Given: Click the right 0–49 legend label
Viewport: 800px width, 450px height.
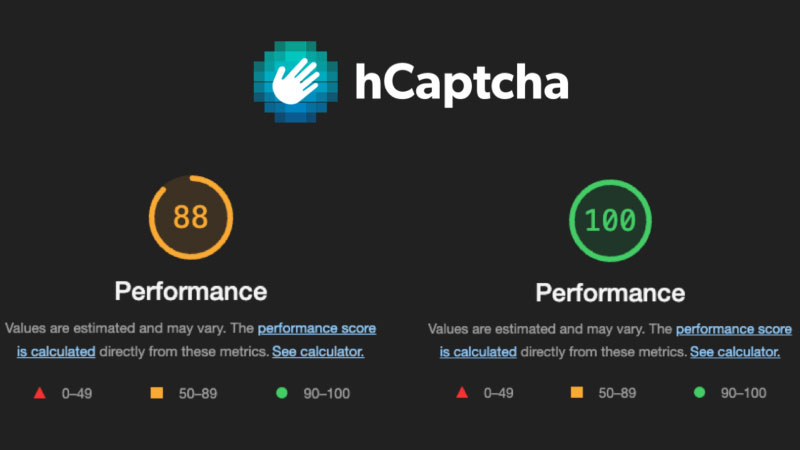Looking at the screenshot, I should coord(498,393).
